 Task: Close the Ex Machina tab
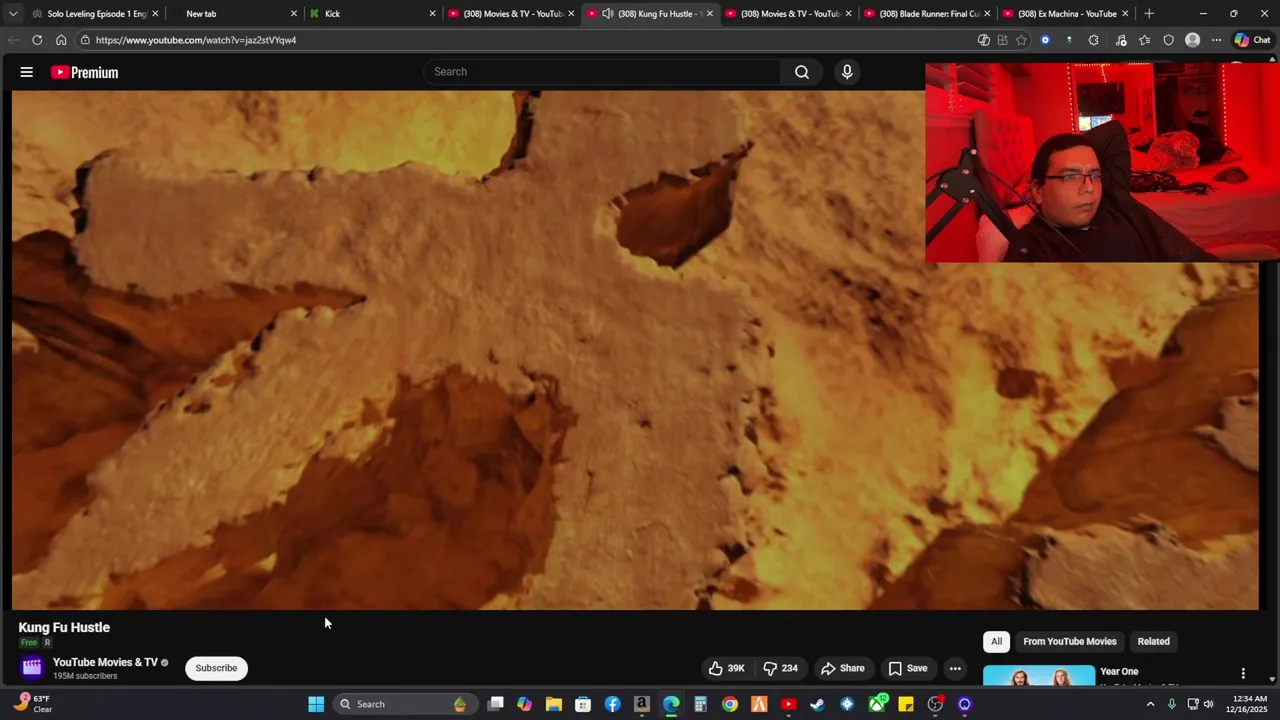point(1125,14)
